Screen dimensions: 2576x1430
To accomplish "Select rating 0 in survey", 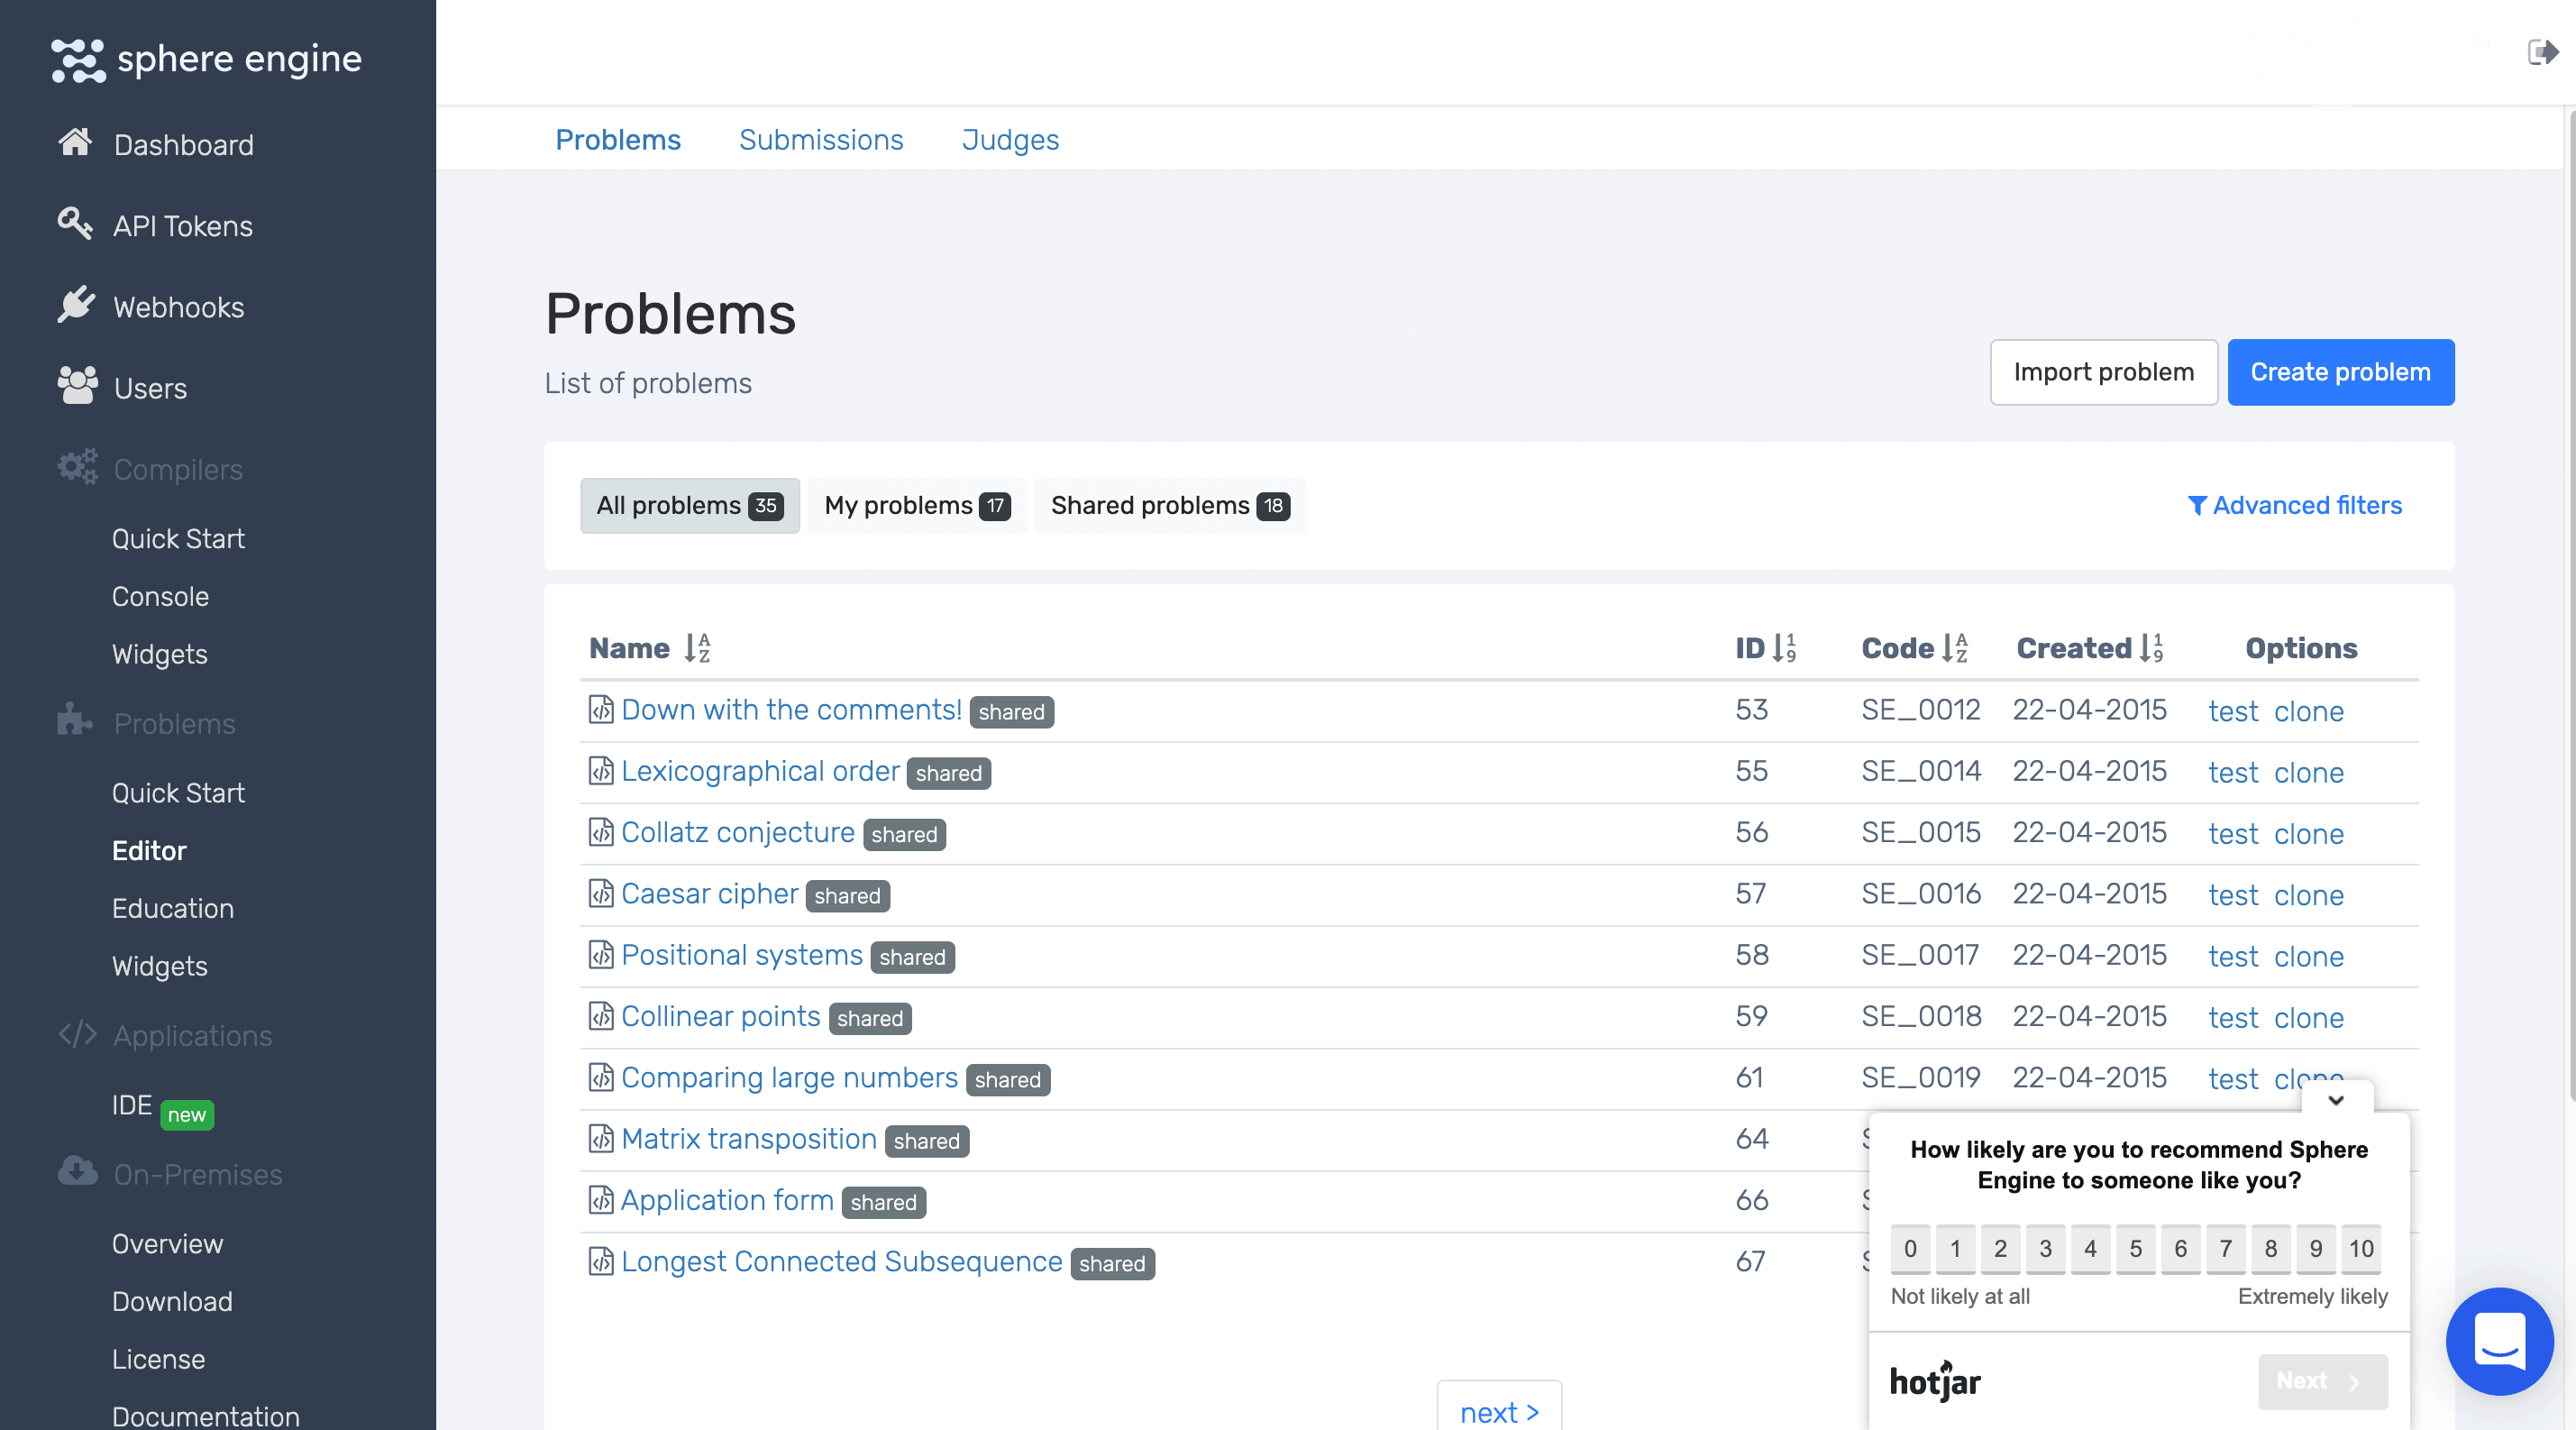I will point(1910,1248).
